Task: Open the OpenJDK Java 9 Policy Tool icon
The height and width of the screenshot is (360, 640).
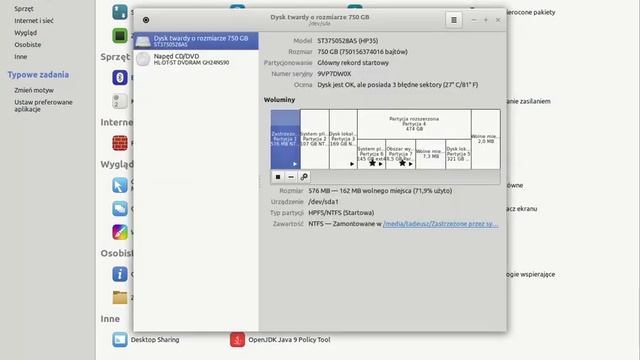Action: click(237, 339)
